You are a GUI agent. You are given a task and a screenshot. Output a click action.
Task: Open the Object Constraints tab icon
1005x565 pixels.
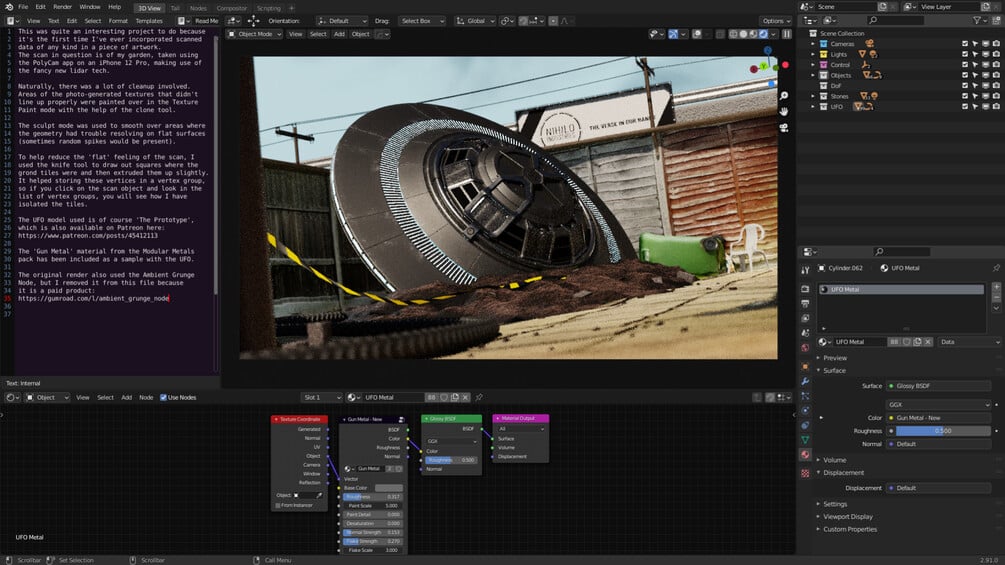pos(805,425)
